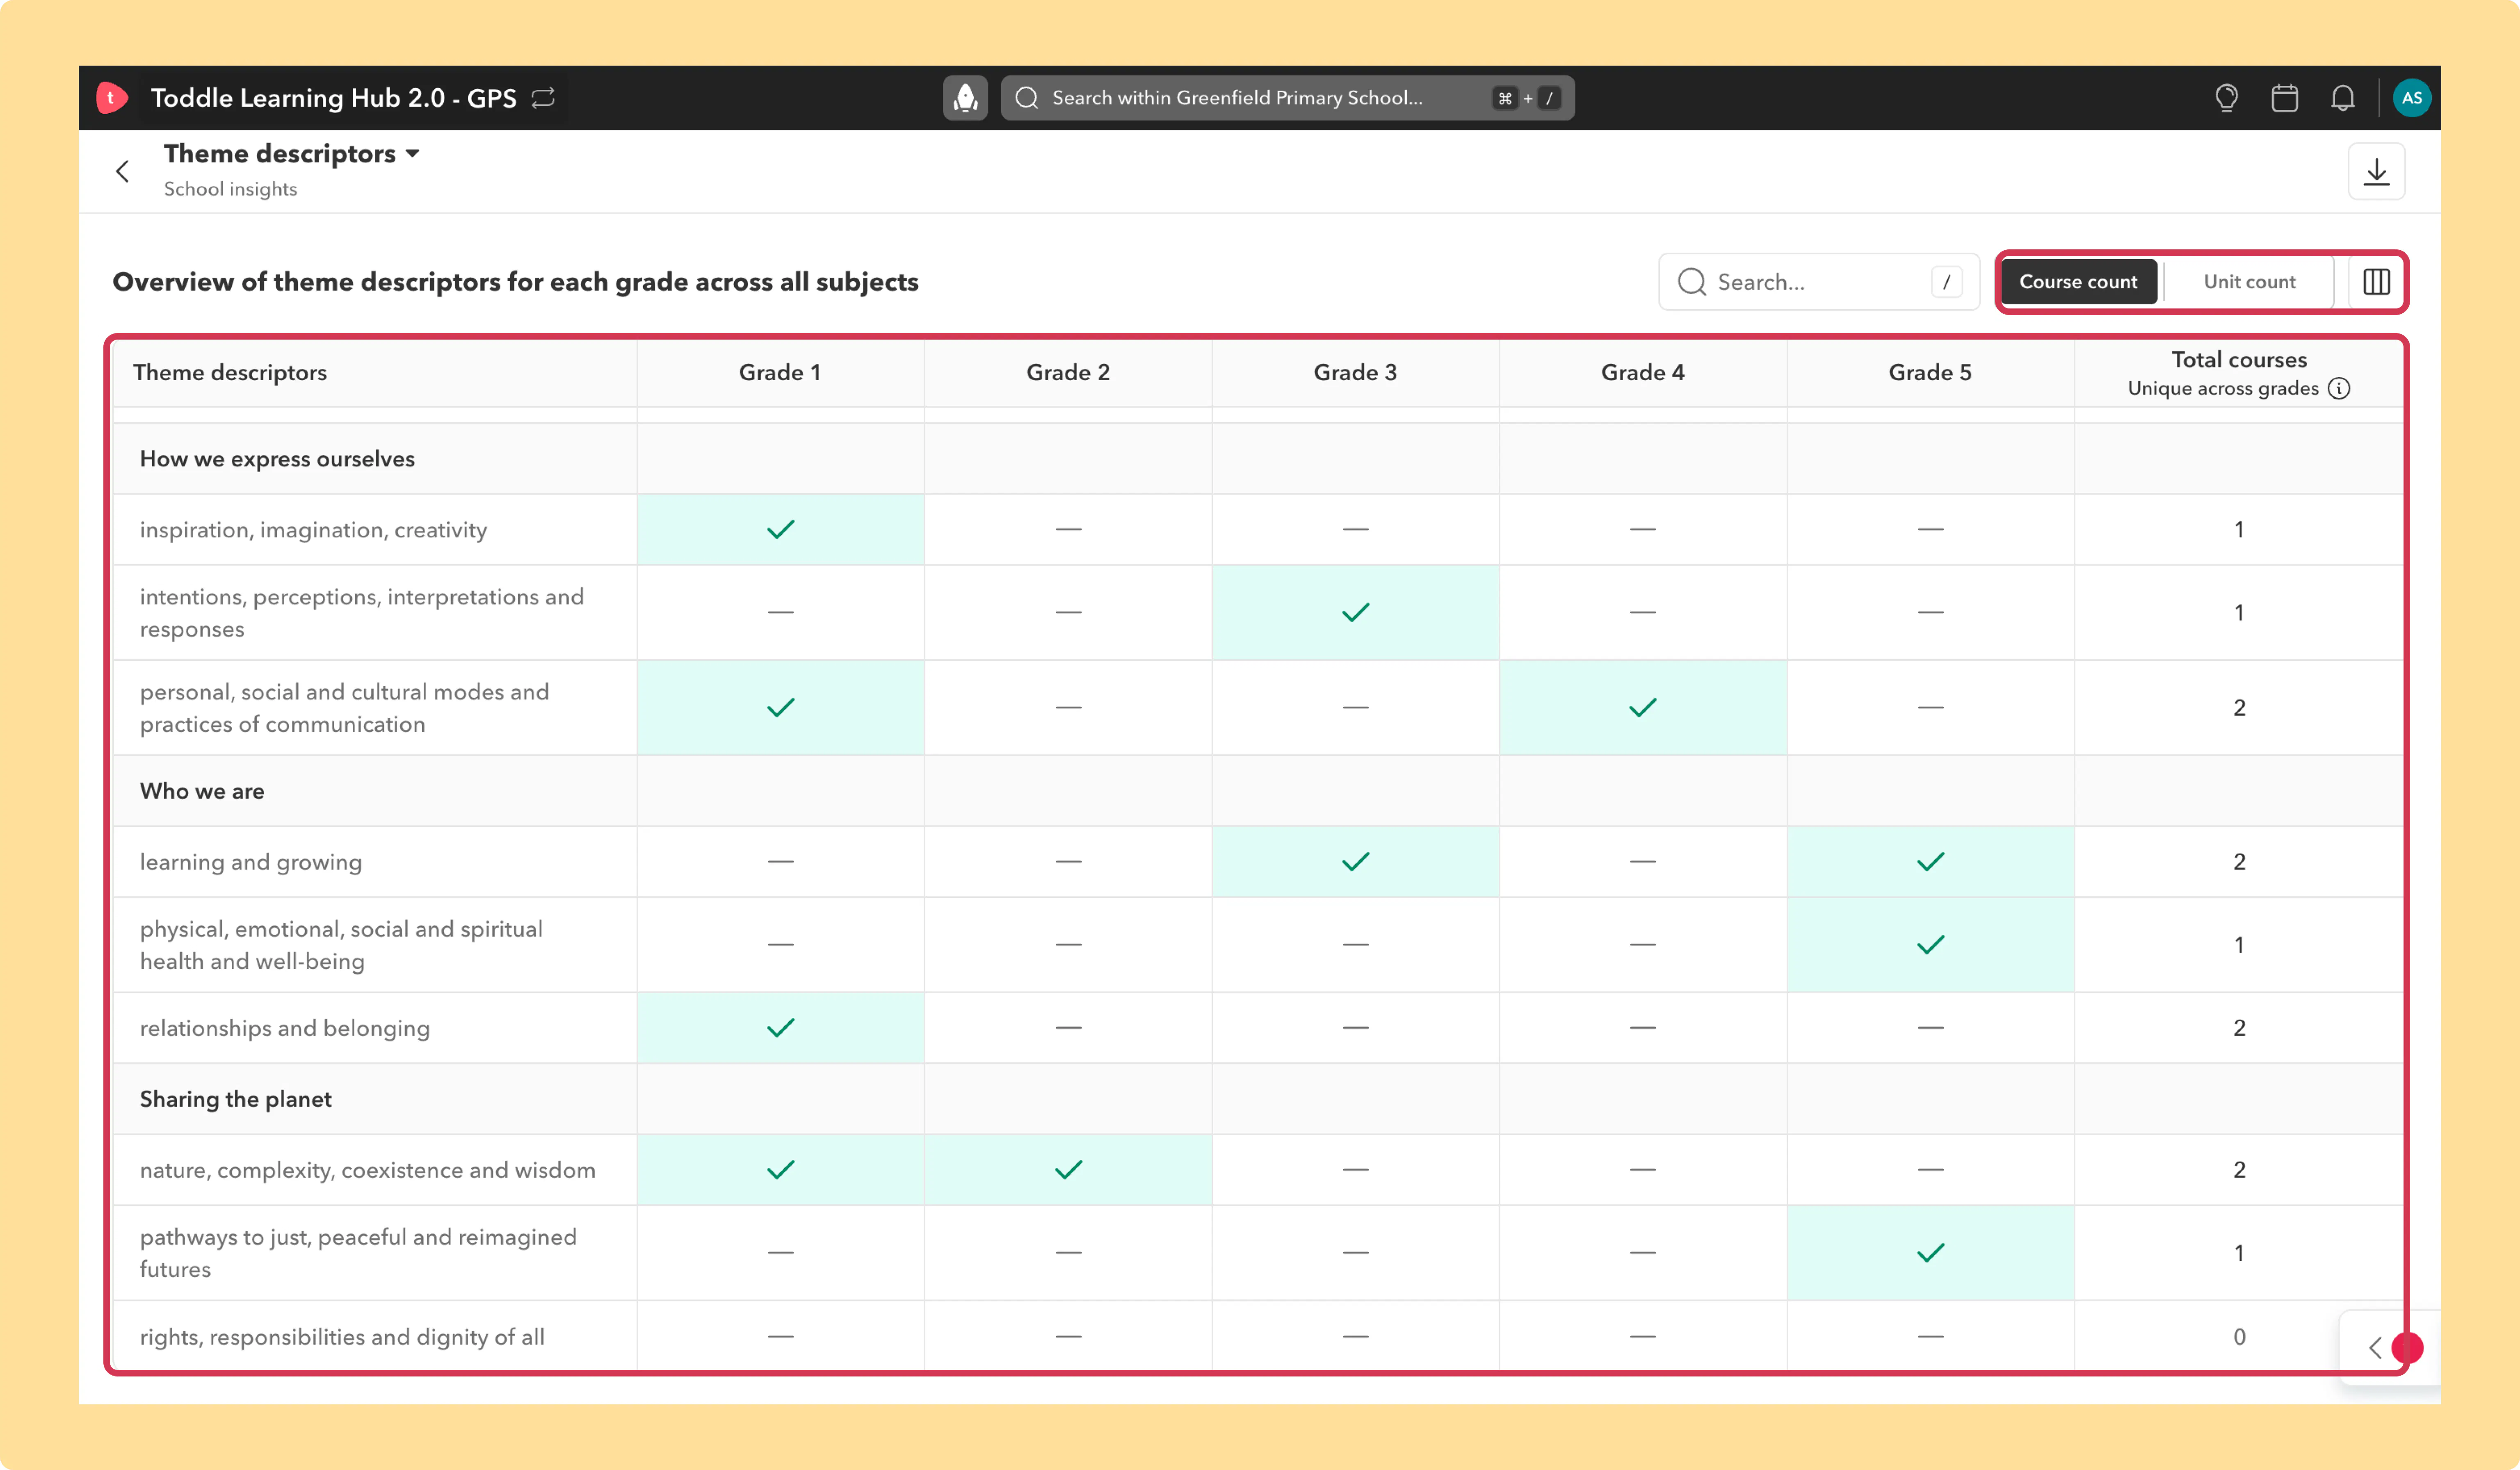The width and height of the screenshot is (2520, 1470).
Task: Click relationships and belonging descriptor
Action: tap(285, 1028)
